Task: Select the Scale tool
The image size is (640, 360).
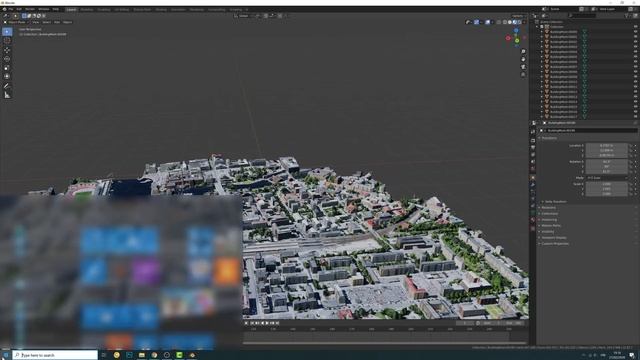Action: [7, 68]
